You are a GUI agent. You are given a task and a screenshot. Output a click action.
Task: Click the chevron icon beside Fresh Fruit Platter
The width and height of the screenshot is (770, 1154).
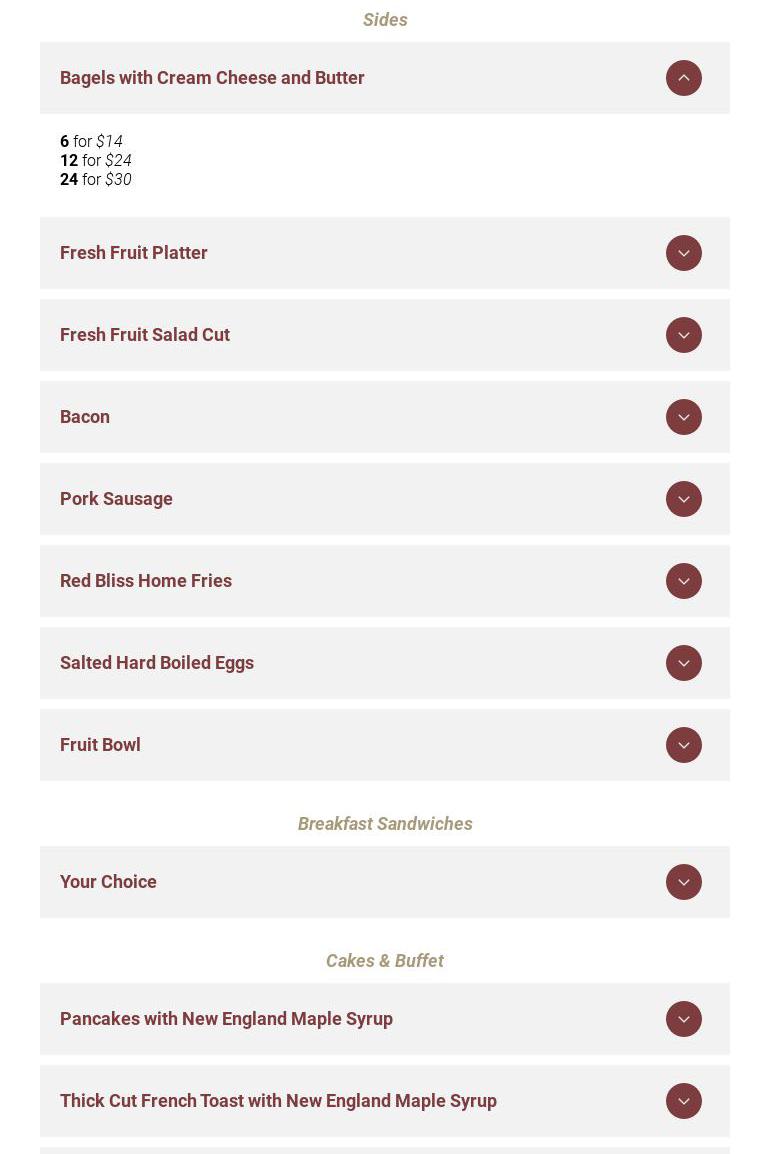point(684,253)
